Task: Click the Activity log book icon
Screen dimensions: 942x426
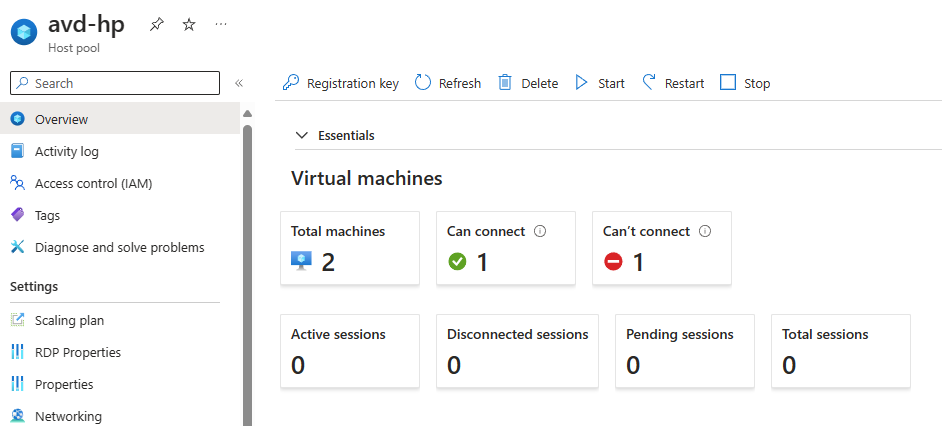Action: point(18,151)
